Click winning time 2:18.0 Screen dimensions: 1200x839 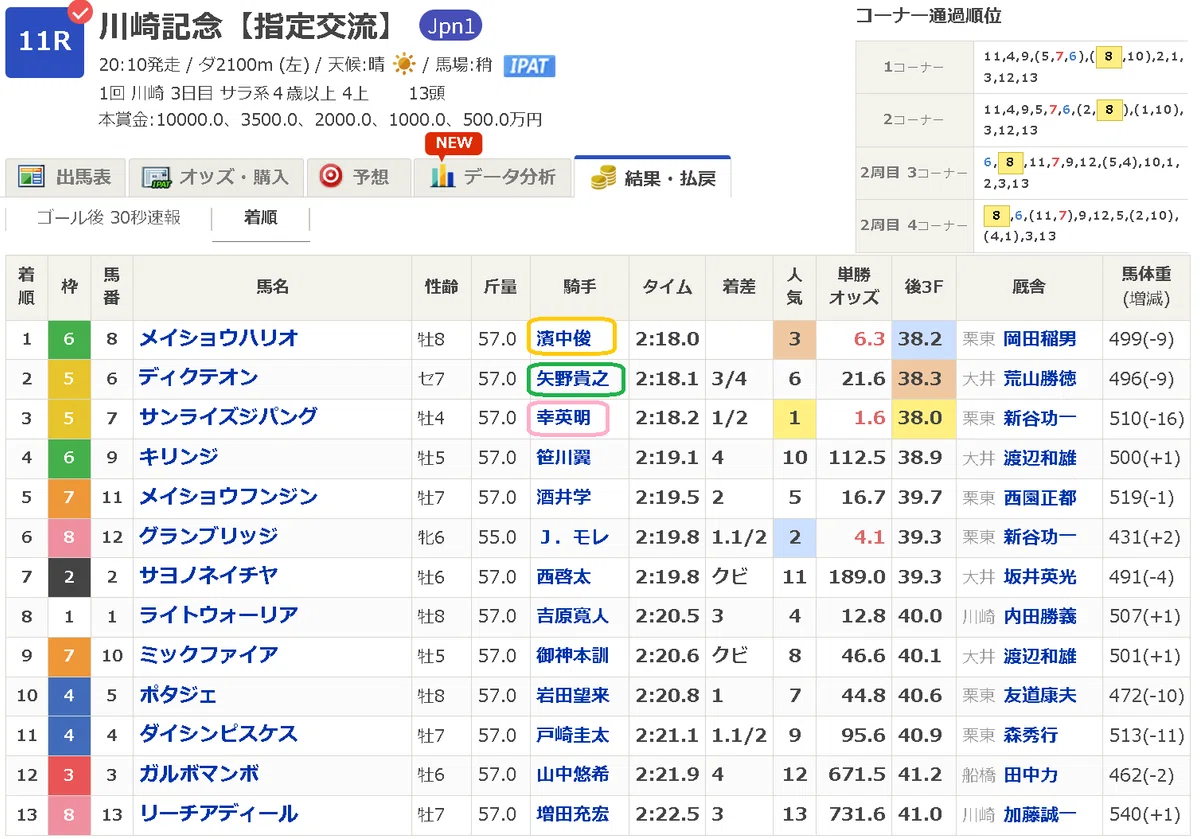tap(670, 339)
